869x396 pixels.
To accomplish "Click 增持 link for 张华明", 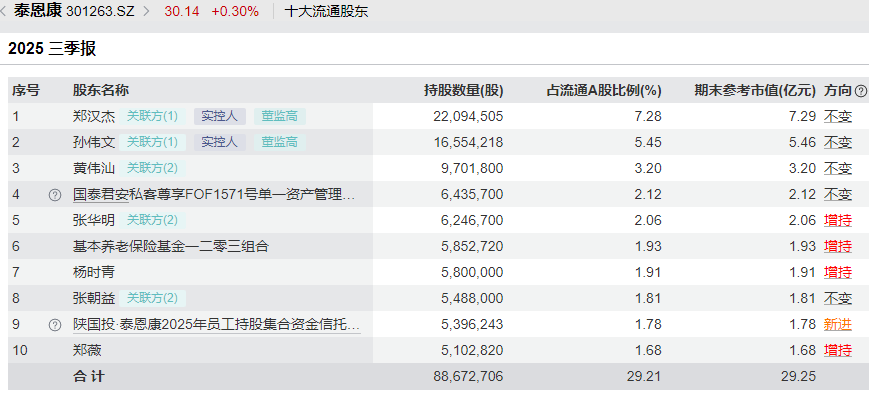I will click(838, 220).
